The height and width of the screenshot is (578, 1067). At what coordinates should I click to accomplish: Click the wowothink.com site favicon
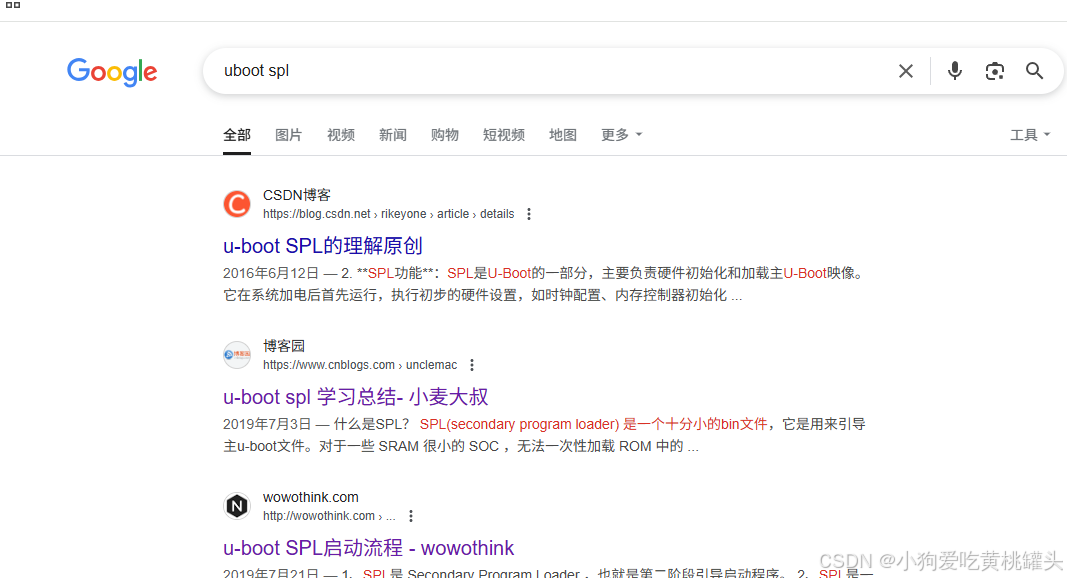(x=236, y=506)
